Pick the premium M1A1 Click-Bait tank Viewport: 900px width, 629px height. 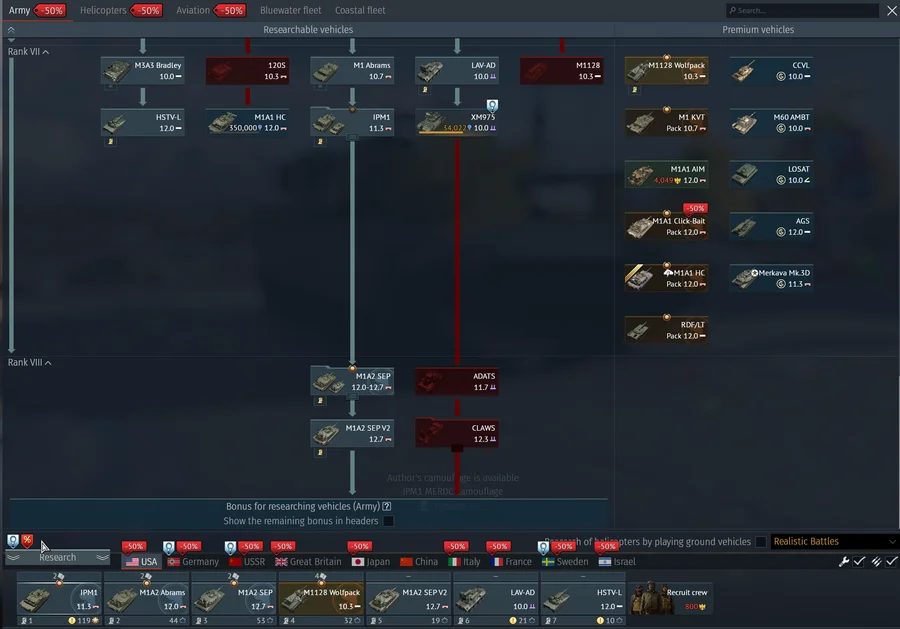[666, 226]
